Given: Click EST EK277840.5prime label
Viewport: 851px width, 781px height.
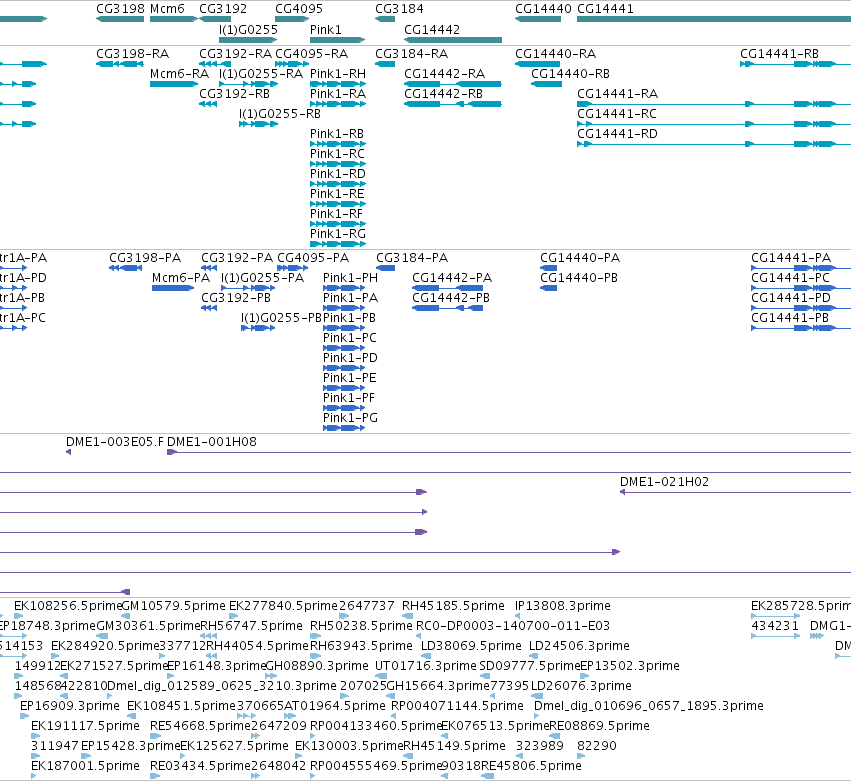Looking at the screenshot, I should pos(283,606).
